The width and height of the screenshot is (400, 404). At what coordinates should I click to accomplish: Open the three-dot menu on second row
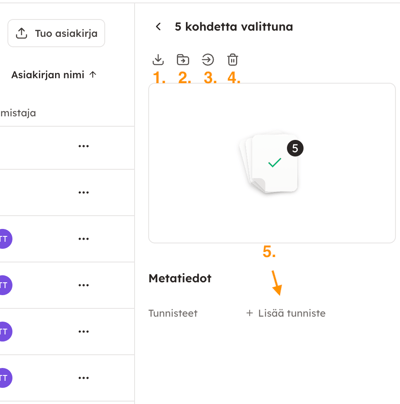[83, 192]
